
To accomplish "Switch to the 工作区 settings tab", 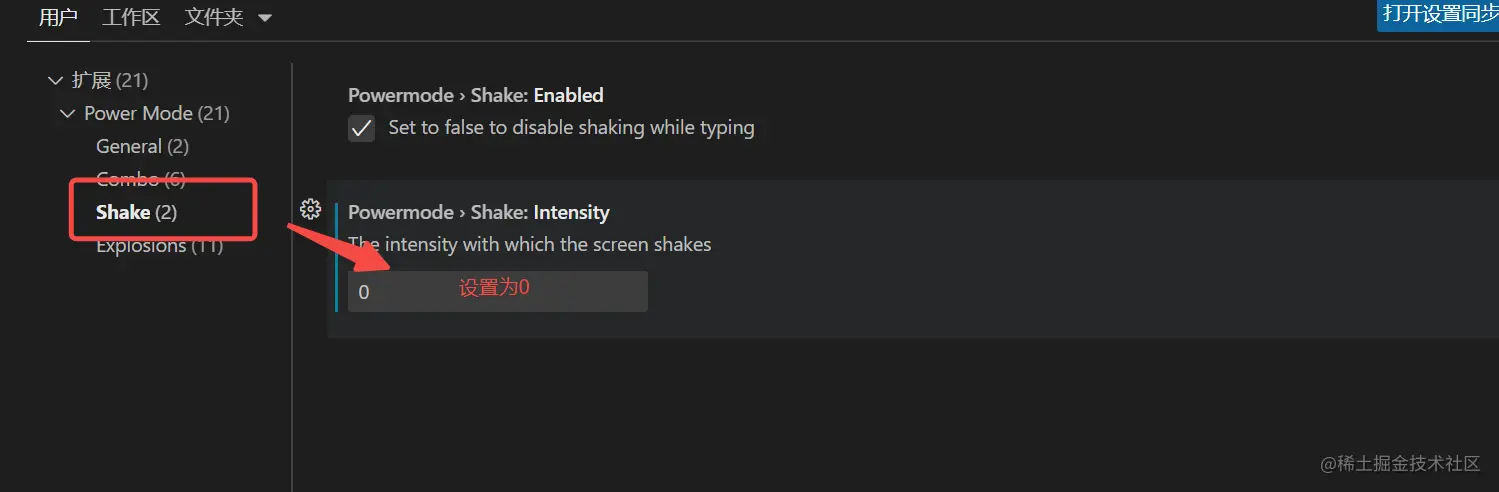I will pyautogui.click(x=131, y=18).
